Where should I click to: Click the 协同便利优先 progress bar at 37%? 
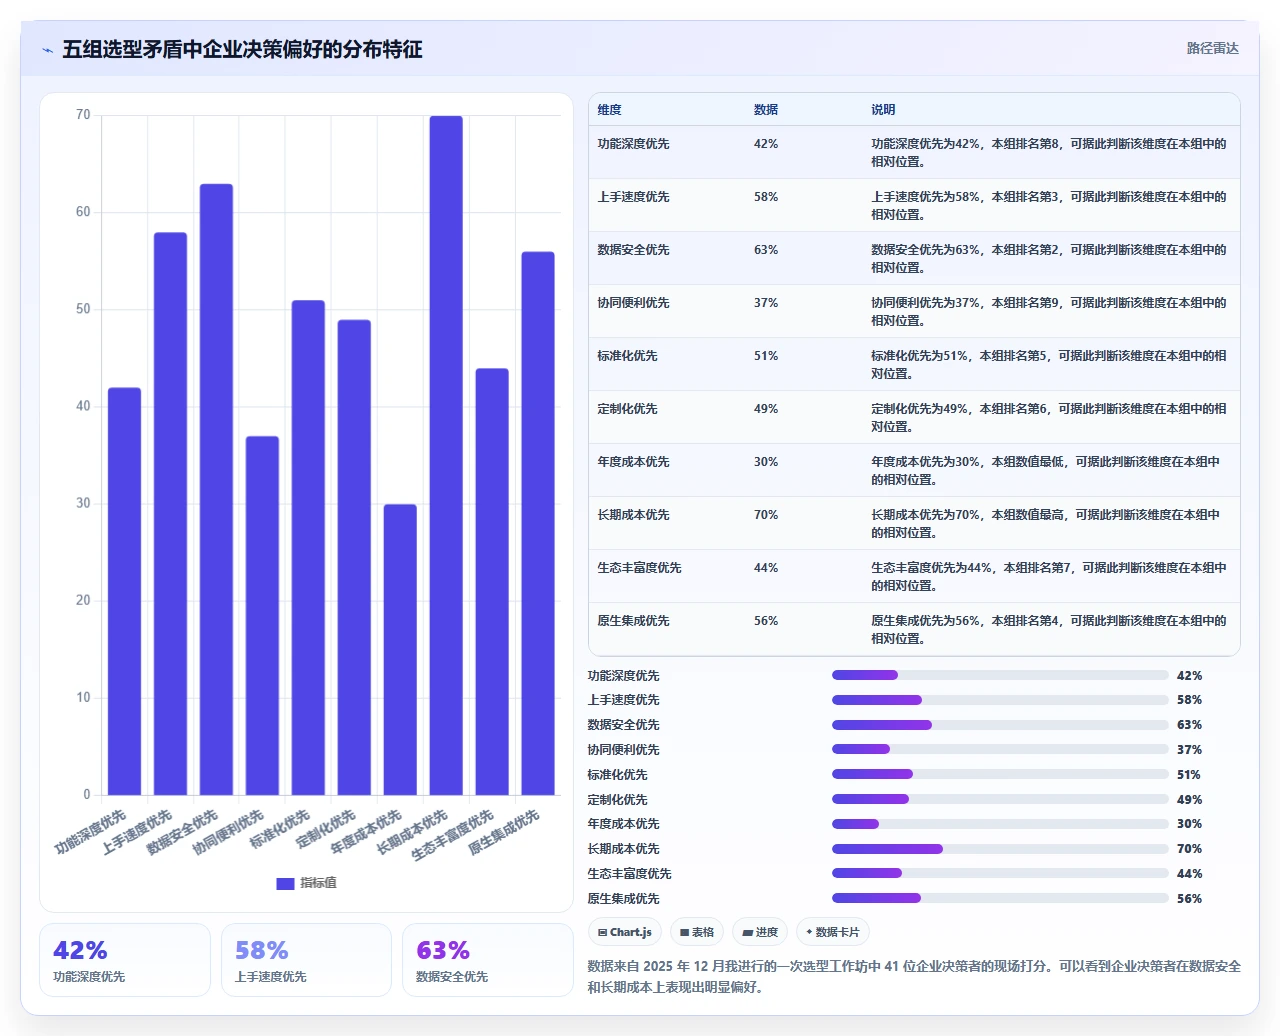point(1000,749)
